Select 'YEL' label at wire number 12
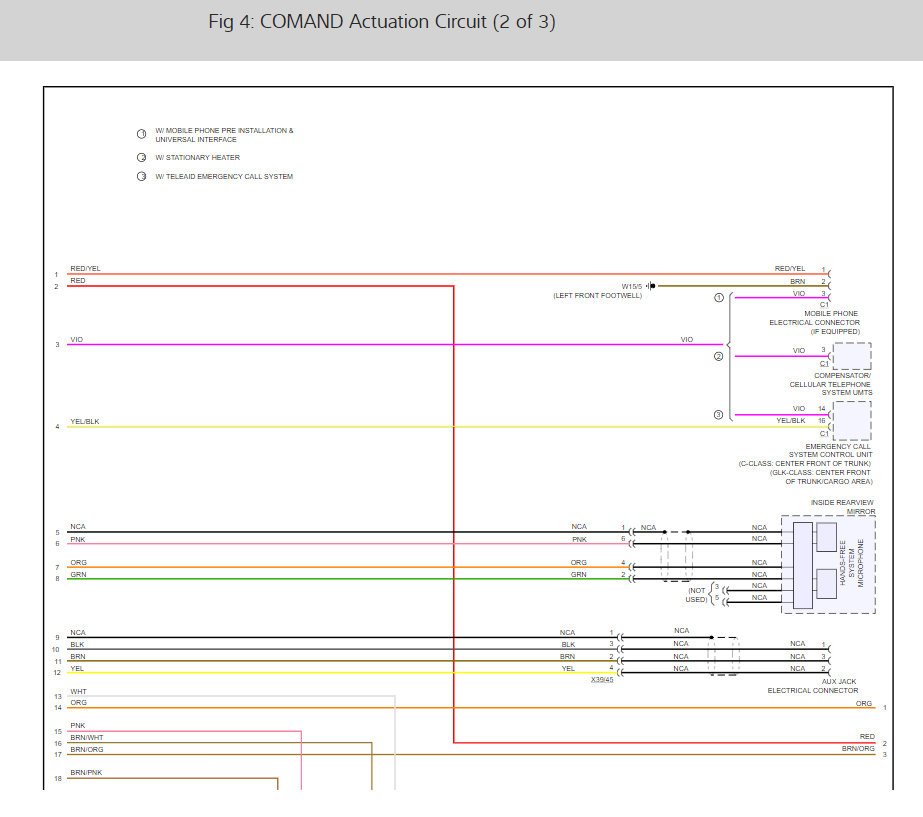923x817 pixels. pos(77,669)
